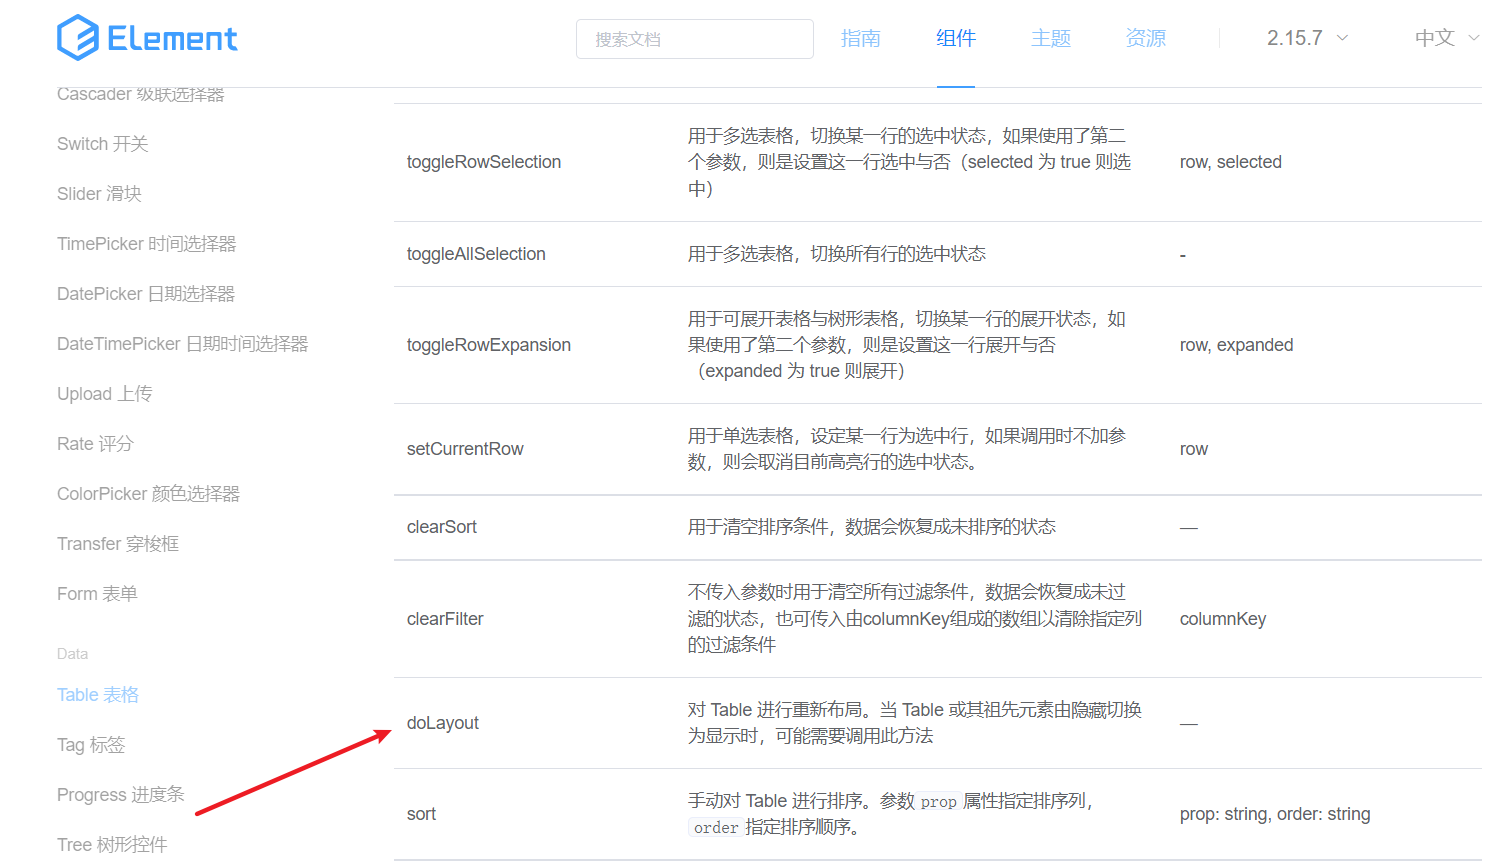Screen dimensions: 1485x868
Task: Open the 主题 nav tab
Action: click(1050, 38)
